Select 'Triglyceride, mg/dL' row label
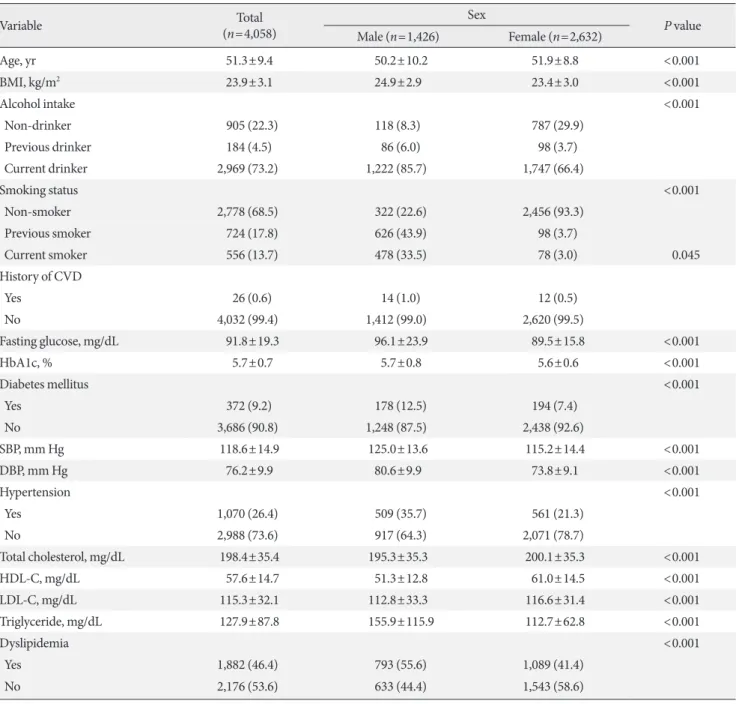Image resolution: width=736 pixels, height=704 pixels. click(51, 622)
